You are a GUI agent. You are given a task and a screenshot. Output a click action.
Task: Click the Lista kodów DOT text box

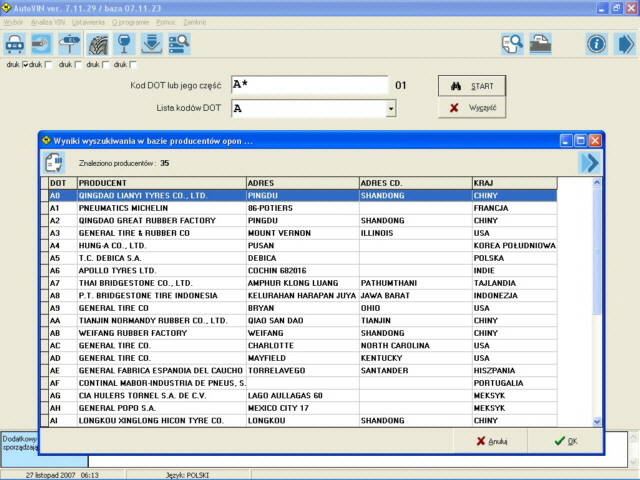click(309, 109)
